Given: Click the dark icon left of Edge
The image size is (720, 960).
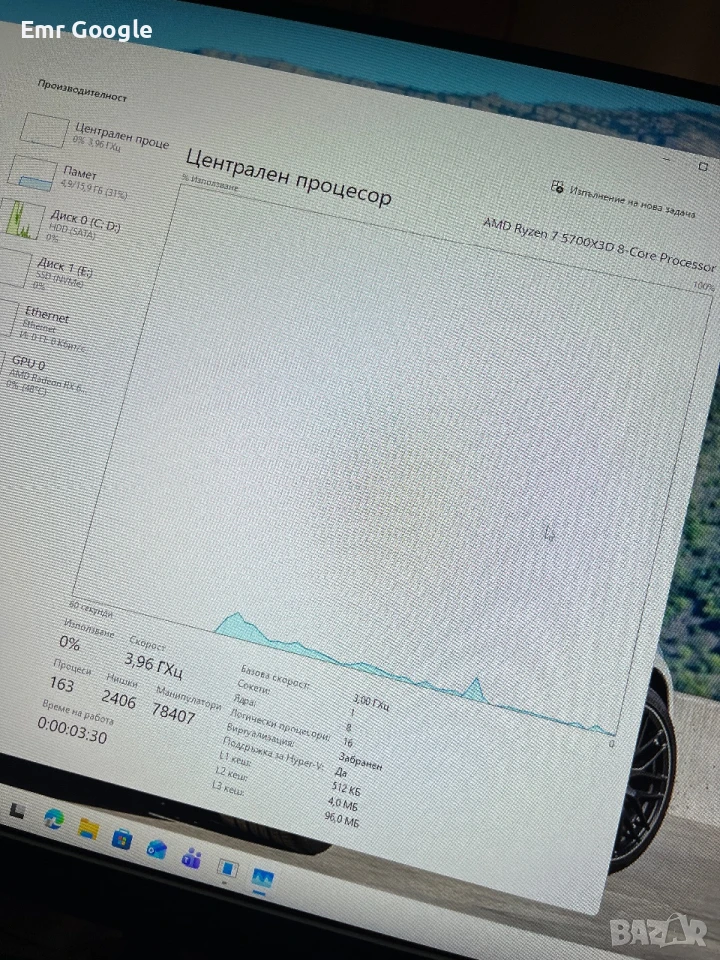Looking at the screenshot, I should [x=17, y=812].
